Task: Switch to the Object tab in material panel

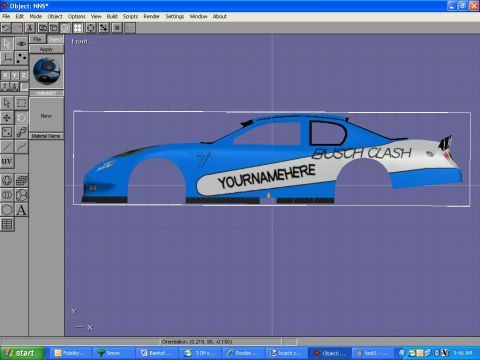Action: click(x=55, y=39)
